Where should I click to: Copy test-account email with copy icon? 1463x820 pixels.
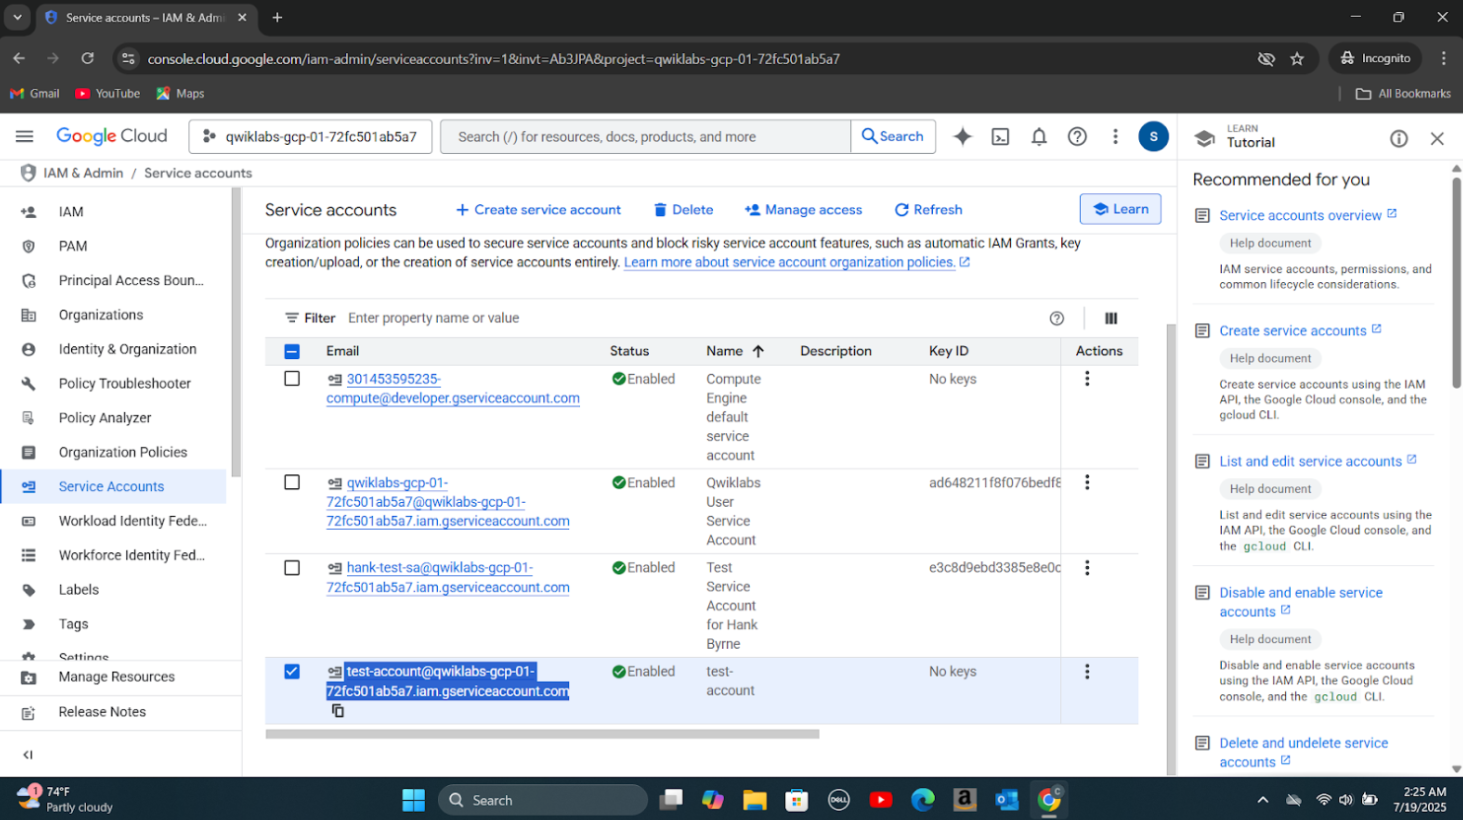pyautogui.click(x=338, y=711)
